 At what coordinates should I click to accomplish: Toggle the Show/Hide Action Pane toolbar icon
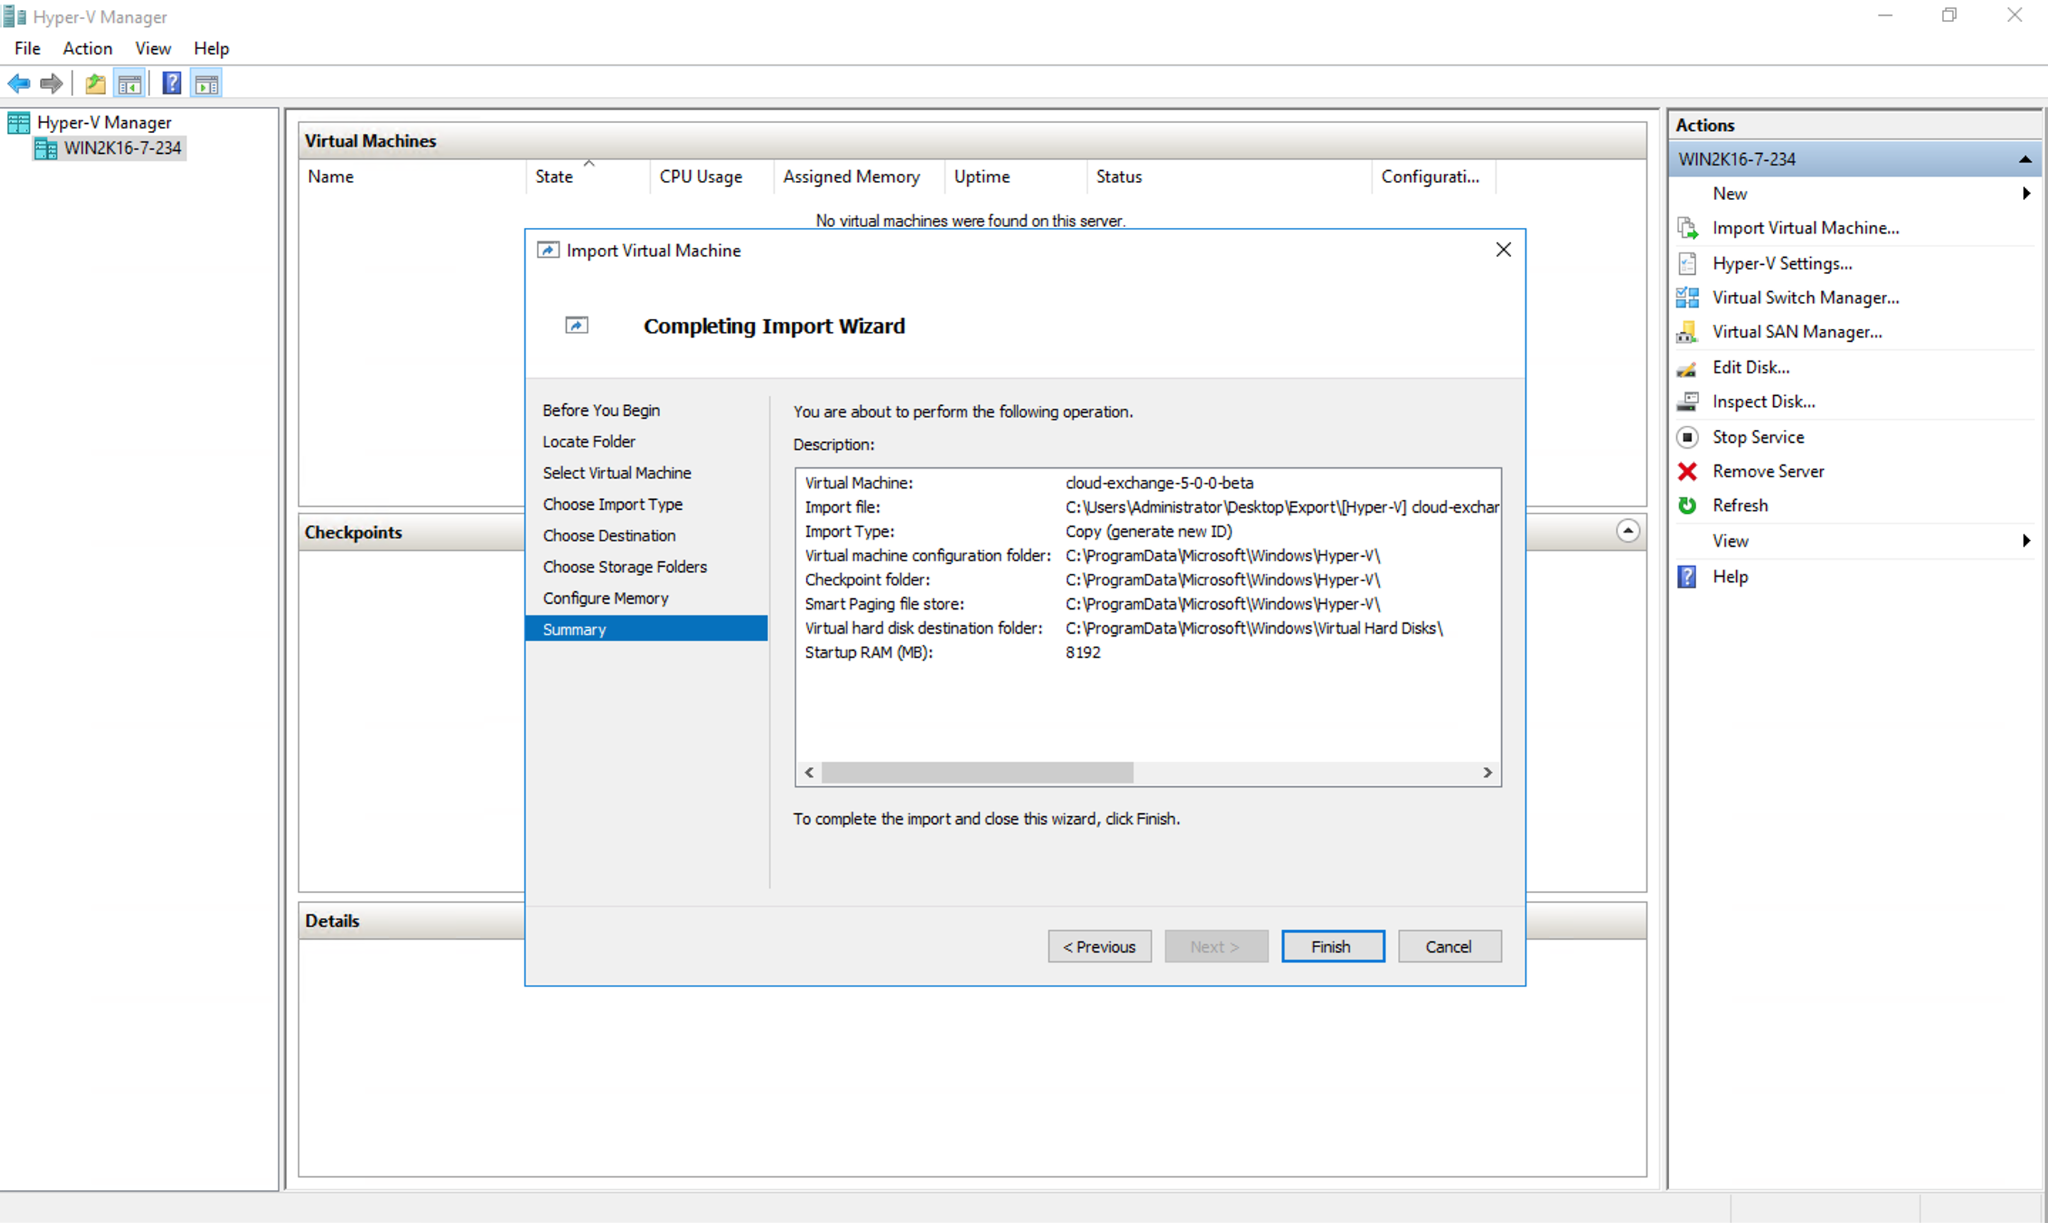pyautogui.click(x=206, y=84)
